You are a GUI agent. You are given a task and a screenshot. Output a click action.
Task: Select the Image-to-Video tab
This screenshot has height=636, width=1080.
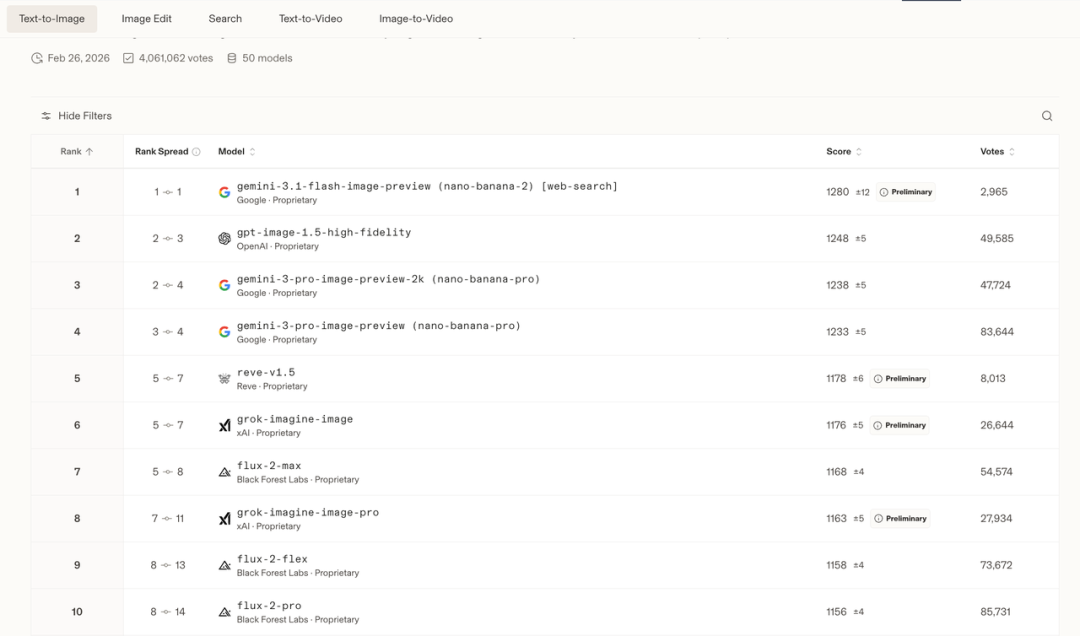point(416,19)
